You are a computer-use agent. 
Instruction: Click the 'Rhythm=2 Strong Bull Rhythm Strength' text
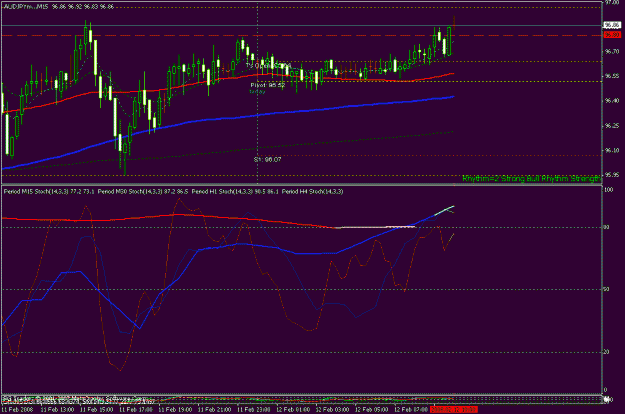point(531,179)
